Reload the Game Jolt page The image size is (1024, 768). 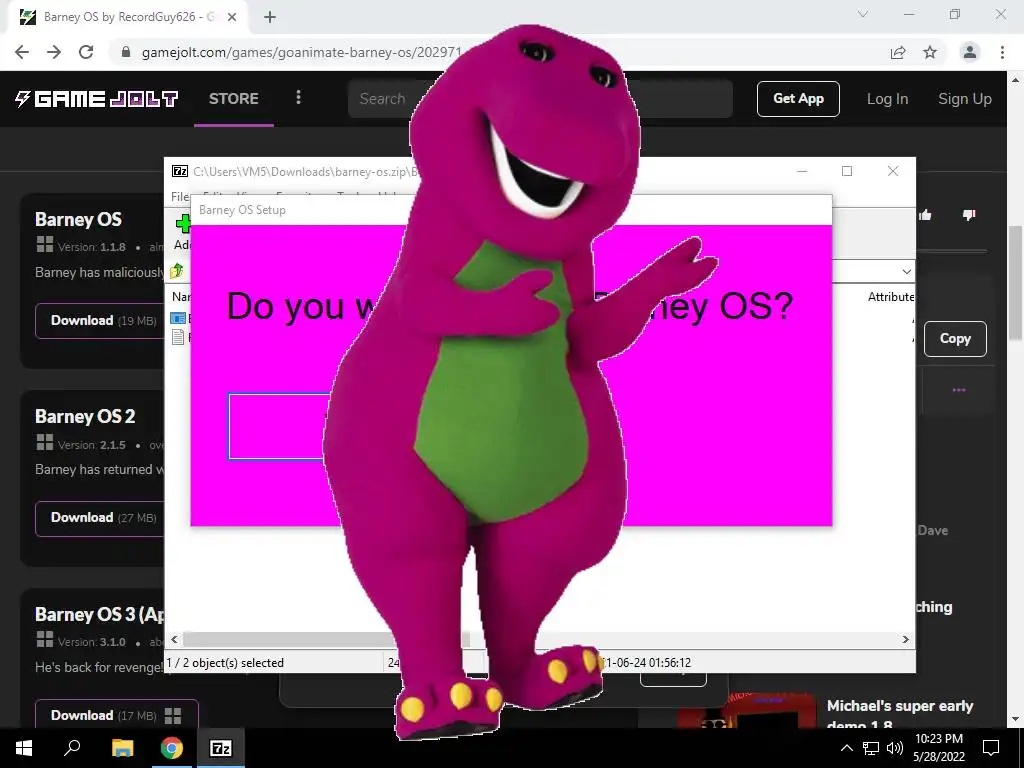point(86,52)
